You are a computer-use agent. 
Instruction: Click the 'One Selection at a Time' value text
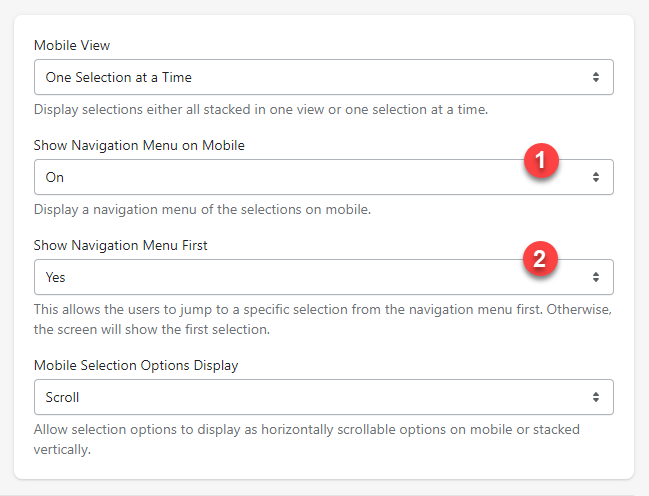point(119,77)
